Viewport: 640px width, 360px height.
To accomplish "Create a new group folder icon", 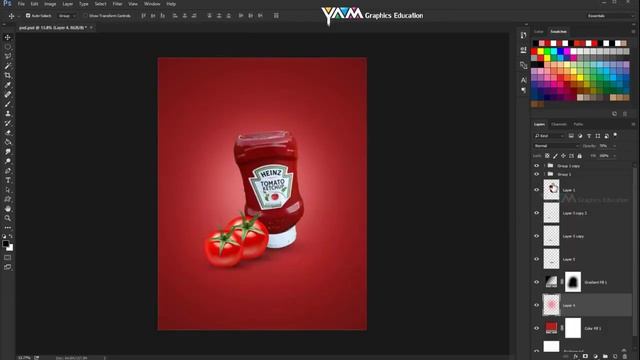I will click(x=605, y=356).
